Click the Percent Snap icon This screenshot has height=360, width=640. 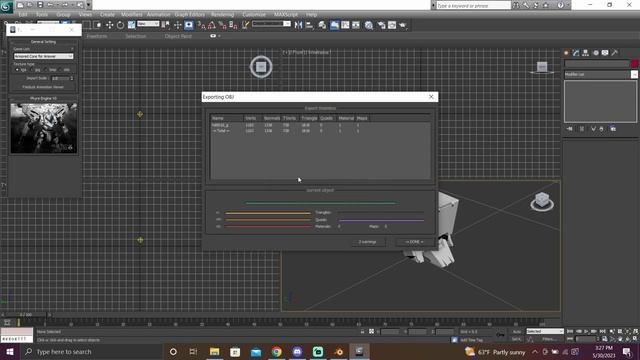coord(222,25)
